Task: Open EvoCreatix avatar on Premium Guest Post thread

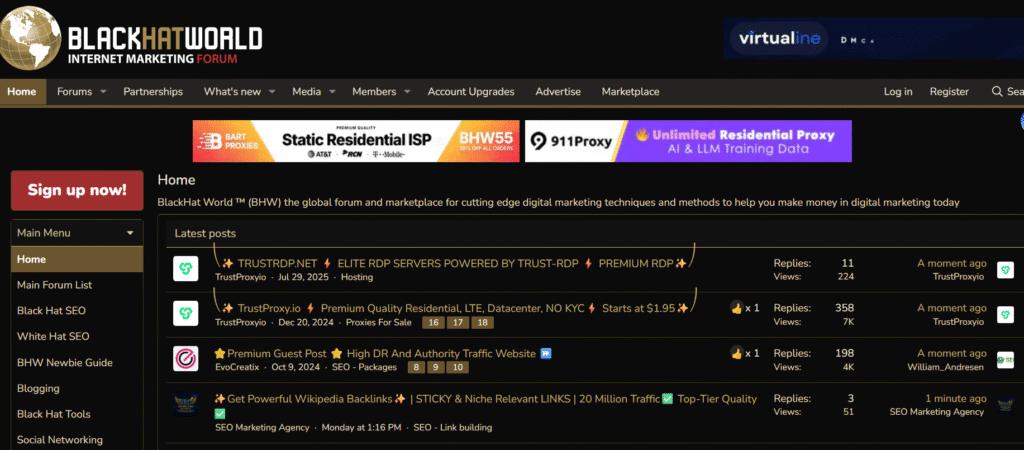Action: 185,359
